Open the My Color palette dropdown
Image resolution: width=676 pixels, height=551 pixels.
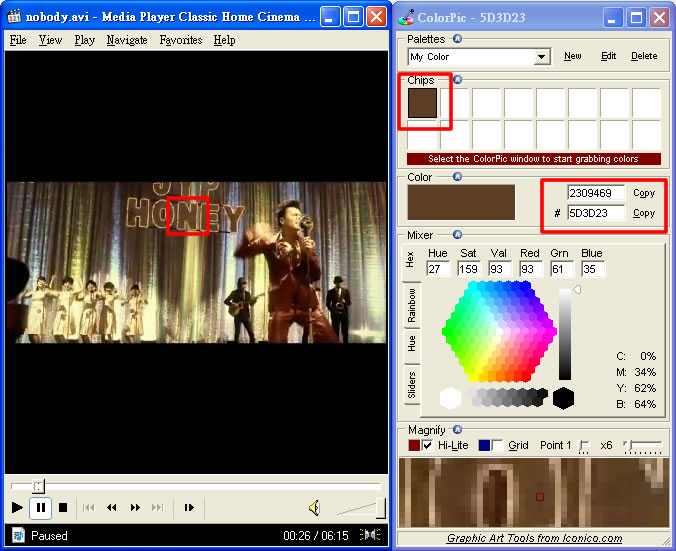(x=541, y=57)
